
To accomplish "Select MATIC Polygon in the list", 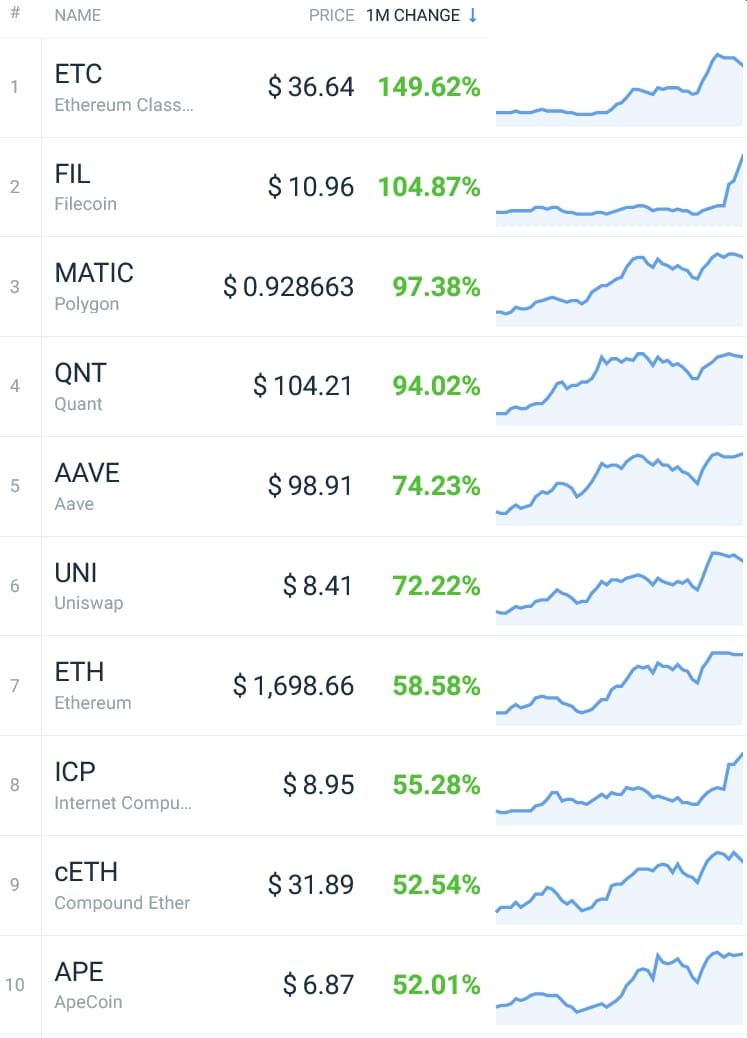I will [x=374, y=287].
